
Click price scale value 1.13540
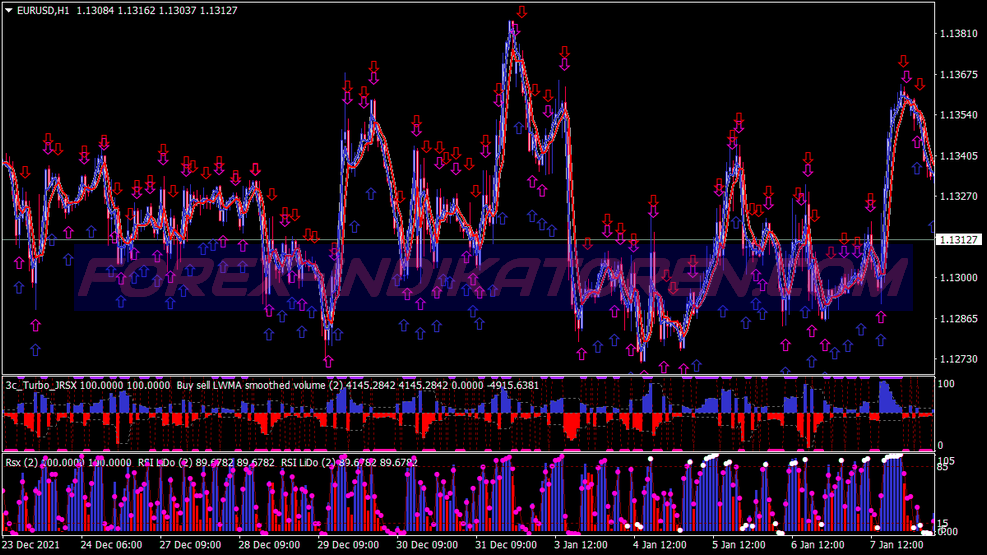point(958,115)
